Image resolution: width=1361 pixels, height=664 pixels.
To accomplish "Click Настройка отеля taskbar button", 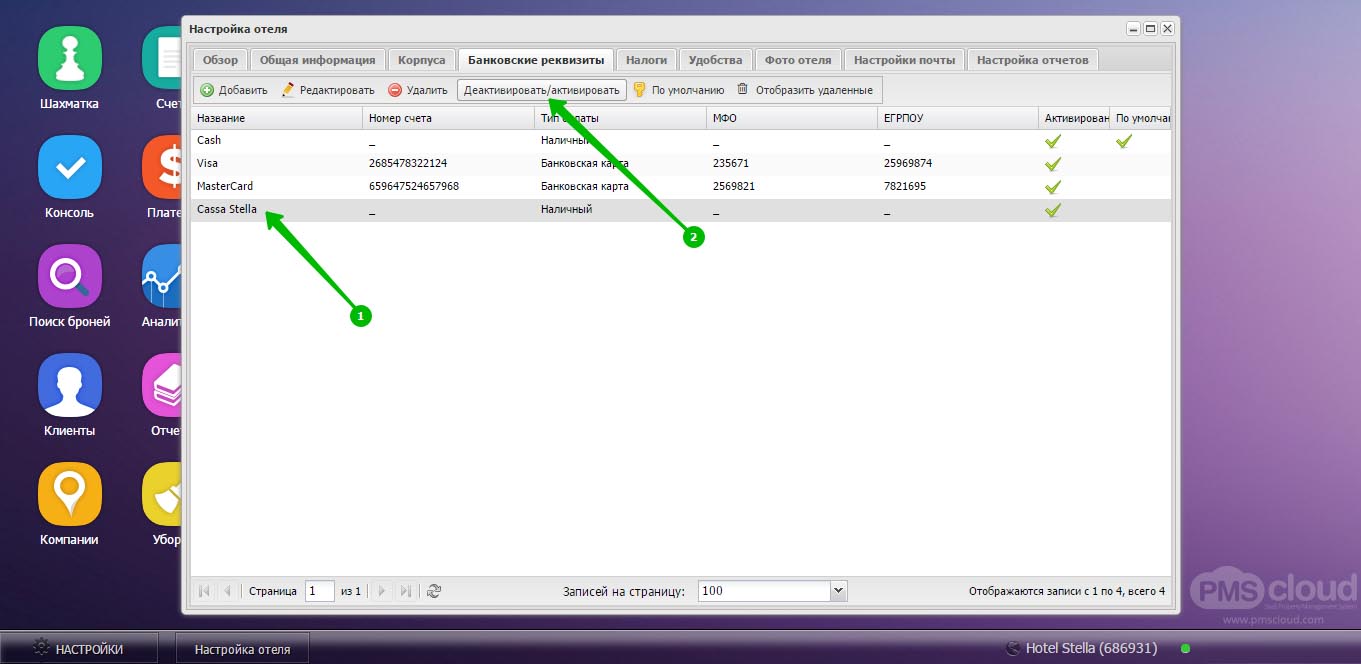I will (x=242, y=649).
